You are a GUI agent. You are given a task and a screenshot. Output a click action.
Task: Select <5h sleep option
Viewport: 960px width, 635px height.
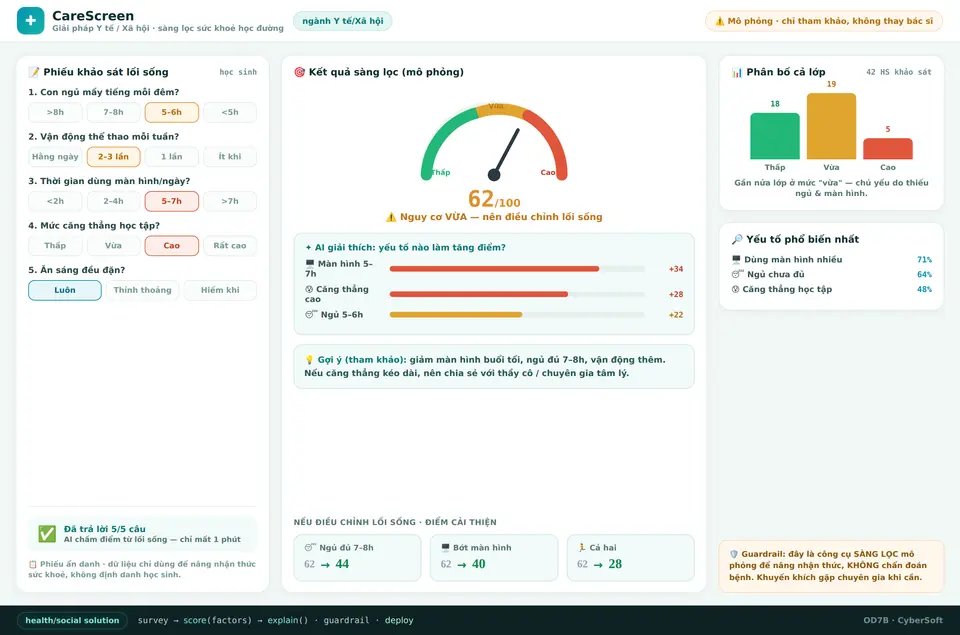230,112
